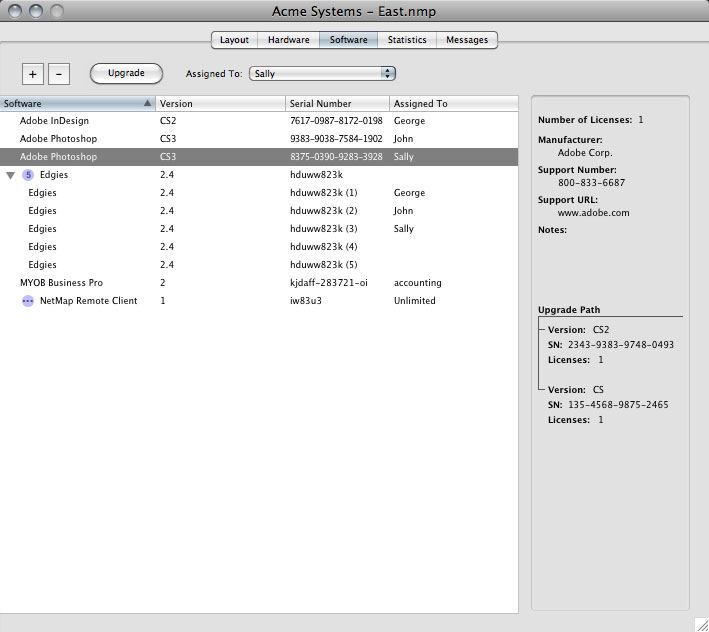Viewport: 709px width, 632px height.
Task: Click the Edgies 5-license badge icon
Action: click(28, 175)
